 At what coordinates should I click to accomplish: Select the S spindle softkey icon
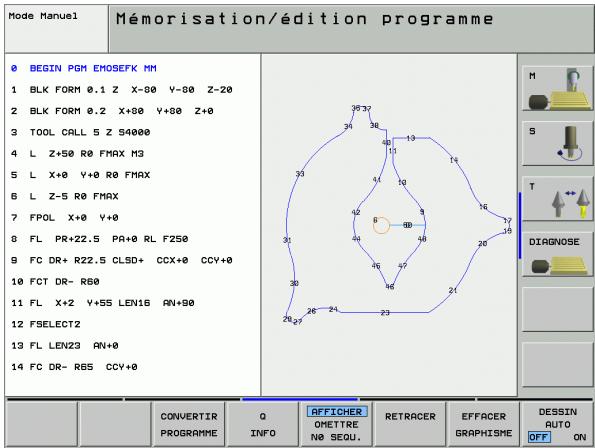(x=557, y=143)
